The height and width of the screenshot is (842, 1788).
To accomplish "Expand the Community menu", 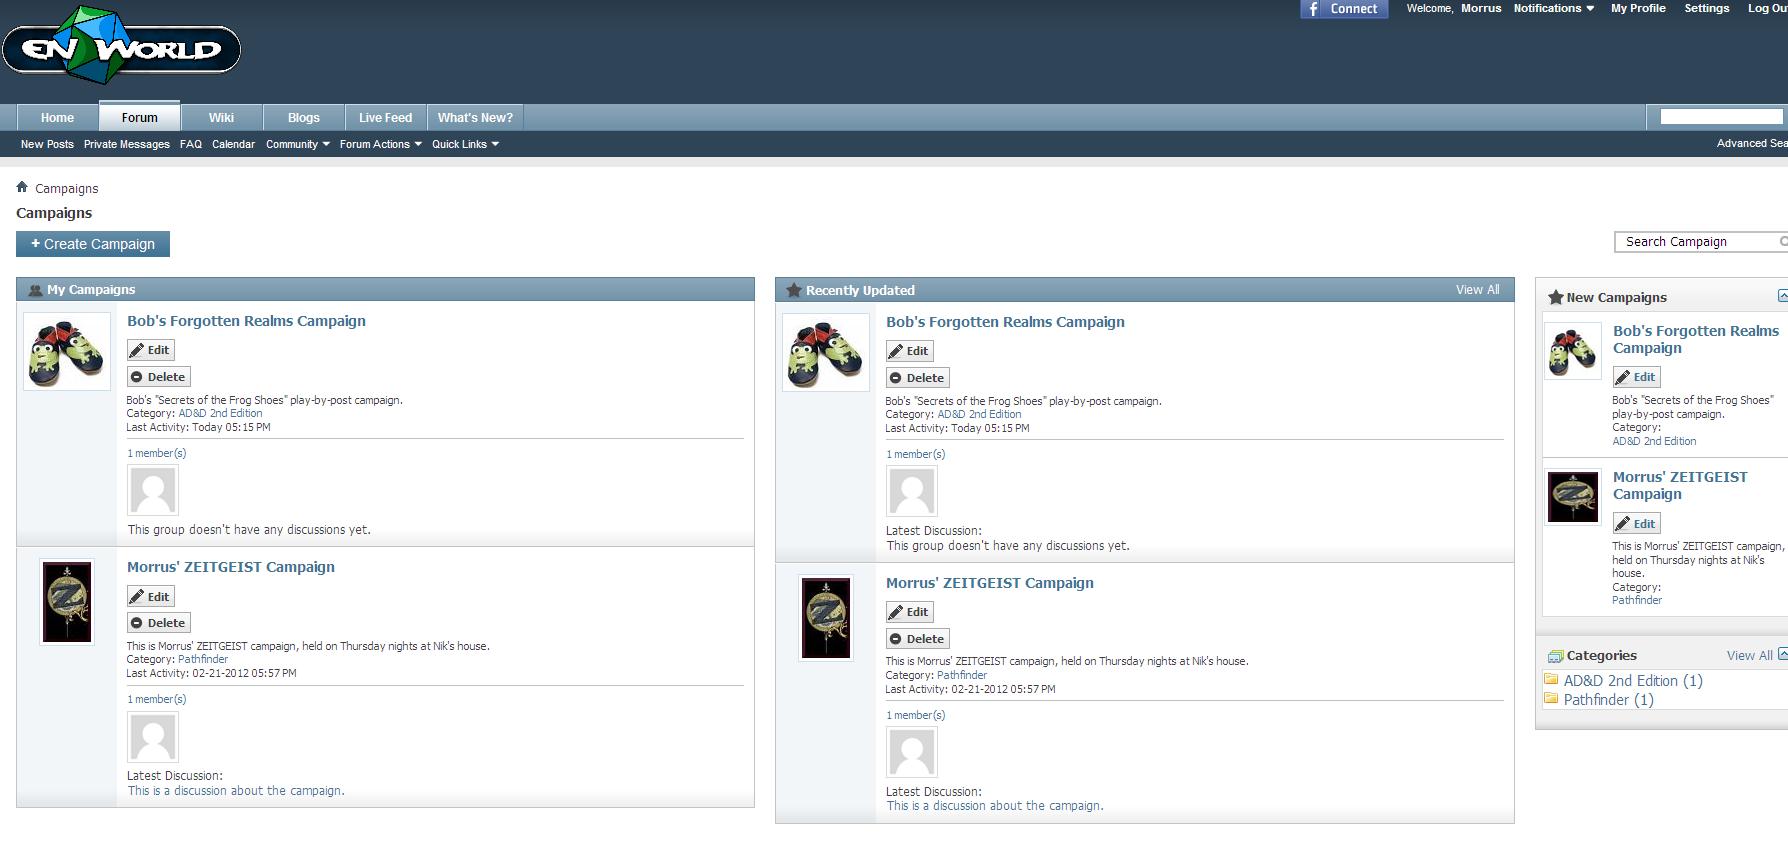I will [x=297, y=144].
